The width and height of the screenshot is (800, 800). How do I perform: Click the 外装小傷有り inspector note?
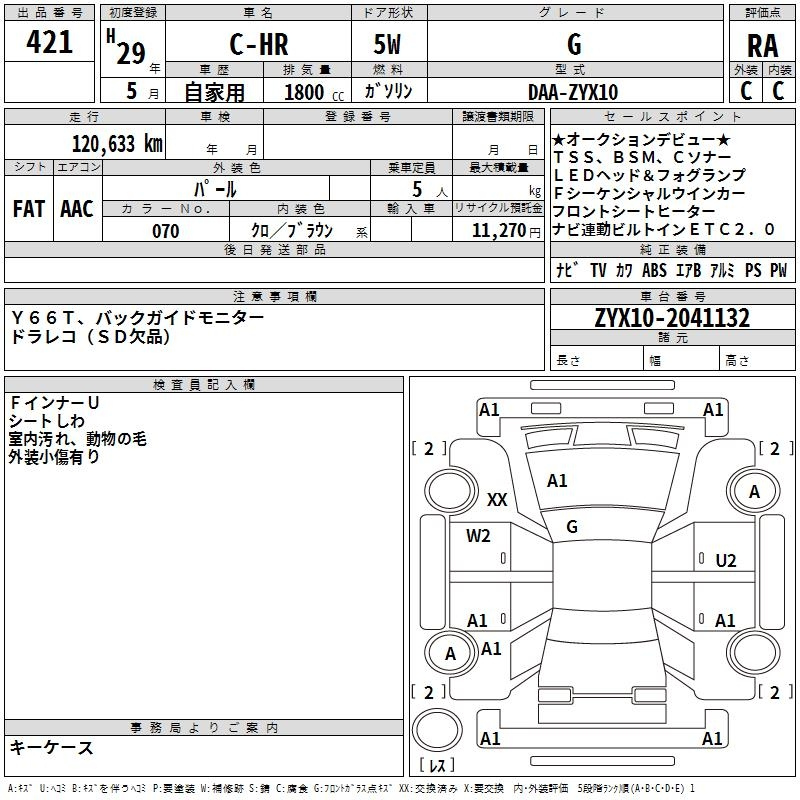(54, 457)
